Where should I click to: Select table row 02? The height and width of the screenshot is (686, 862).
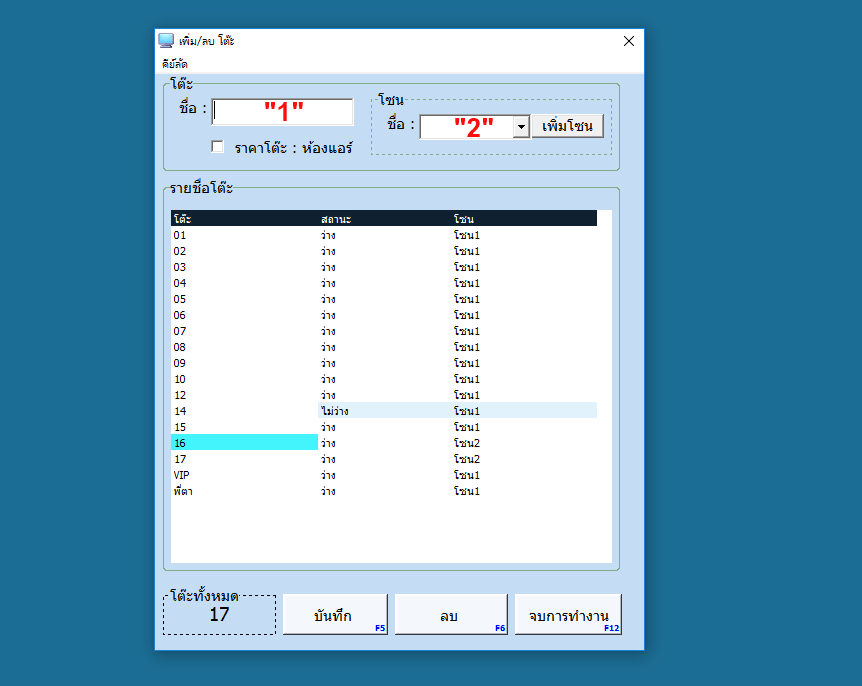(x=384, y=251)
